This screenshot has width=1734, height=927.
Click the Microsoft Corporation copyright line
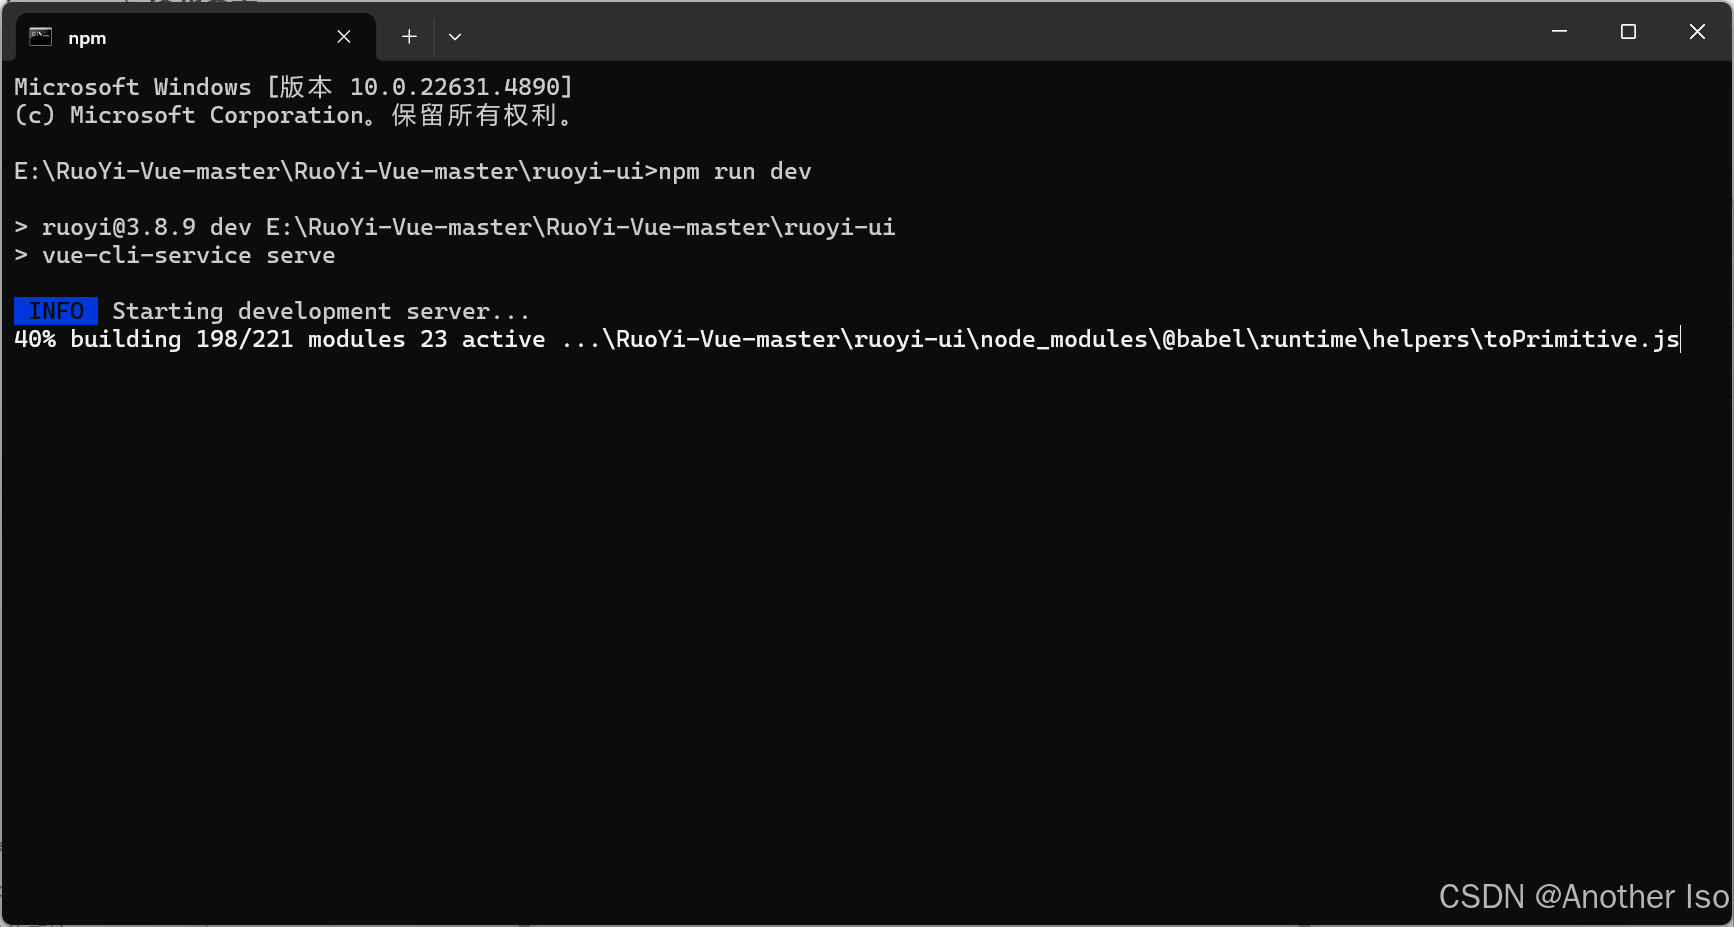293,115
